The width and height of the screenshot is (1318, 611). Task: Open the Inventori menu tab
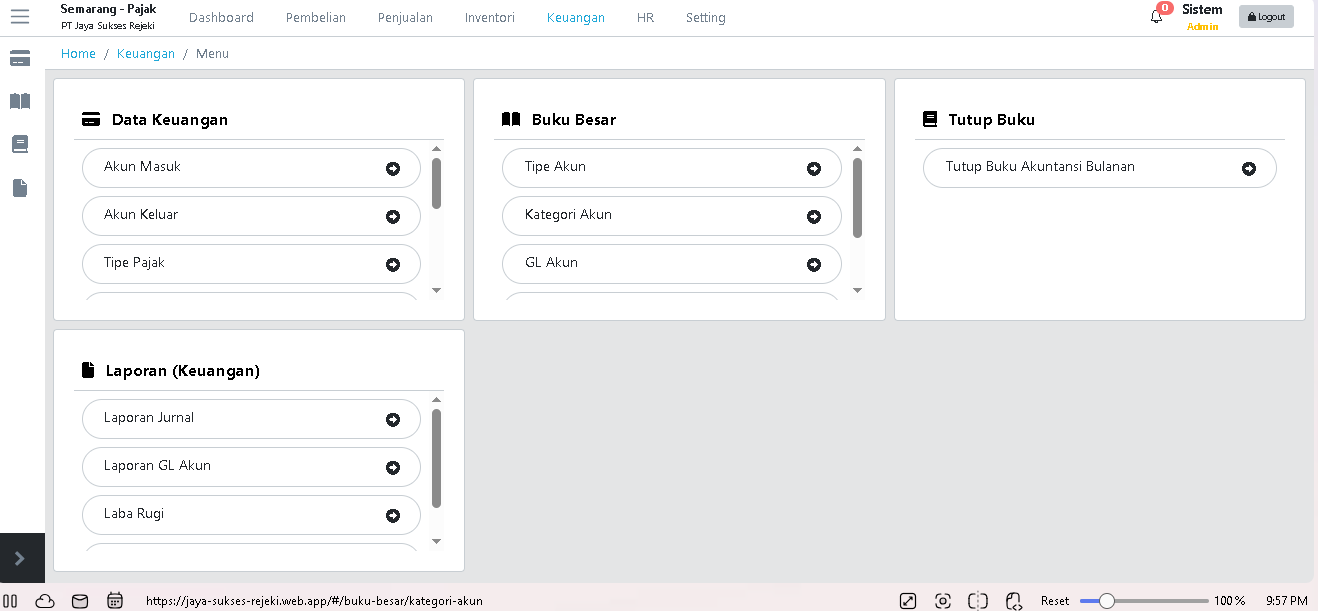pos(490,17)
